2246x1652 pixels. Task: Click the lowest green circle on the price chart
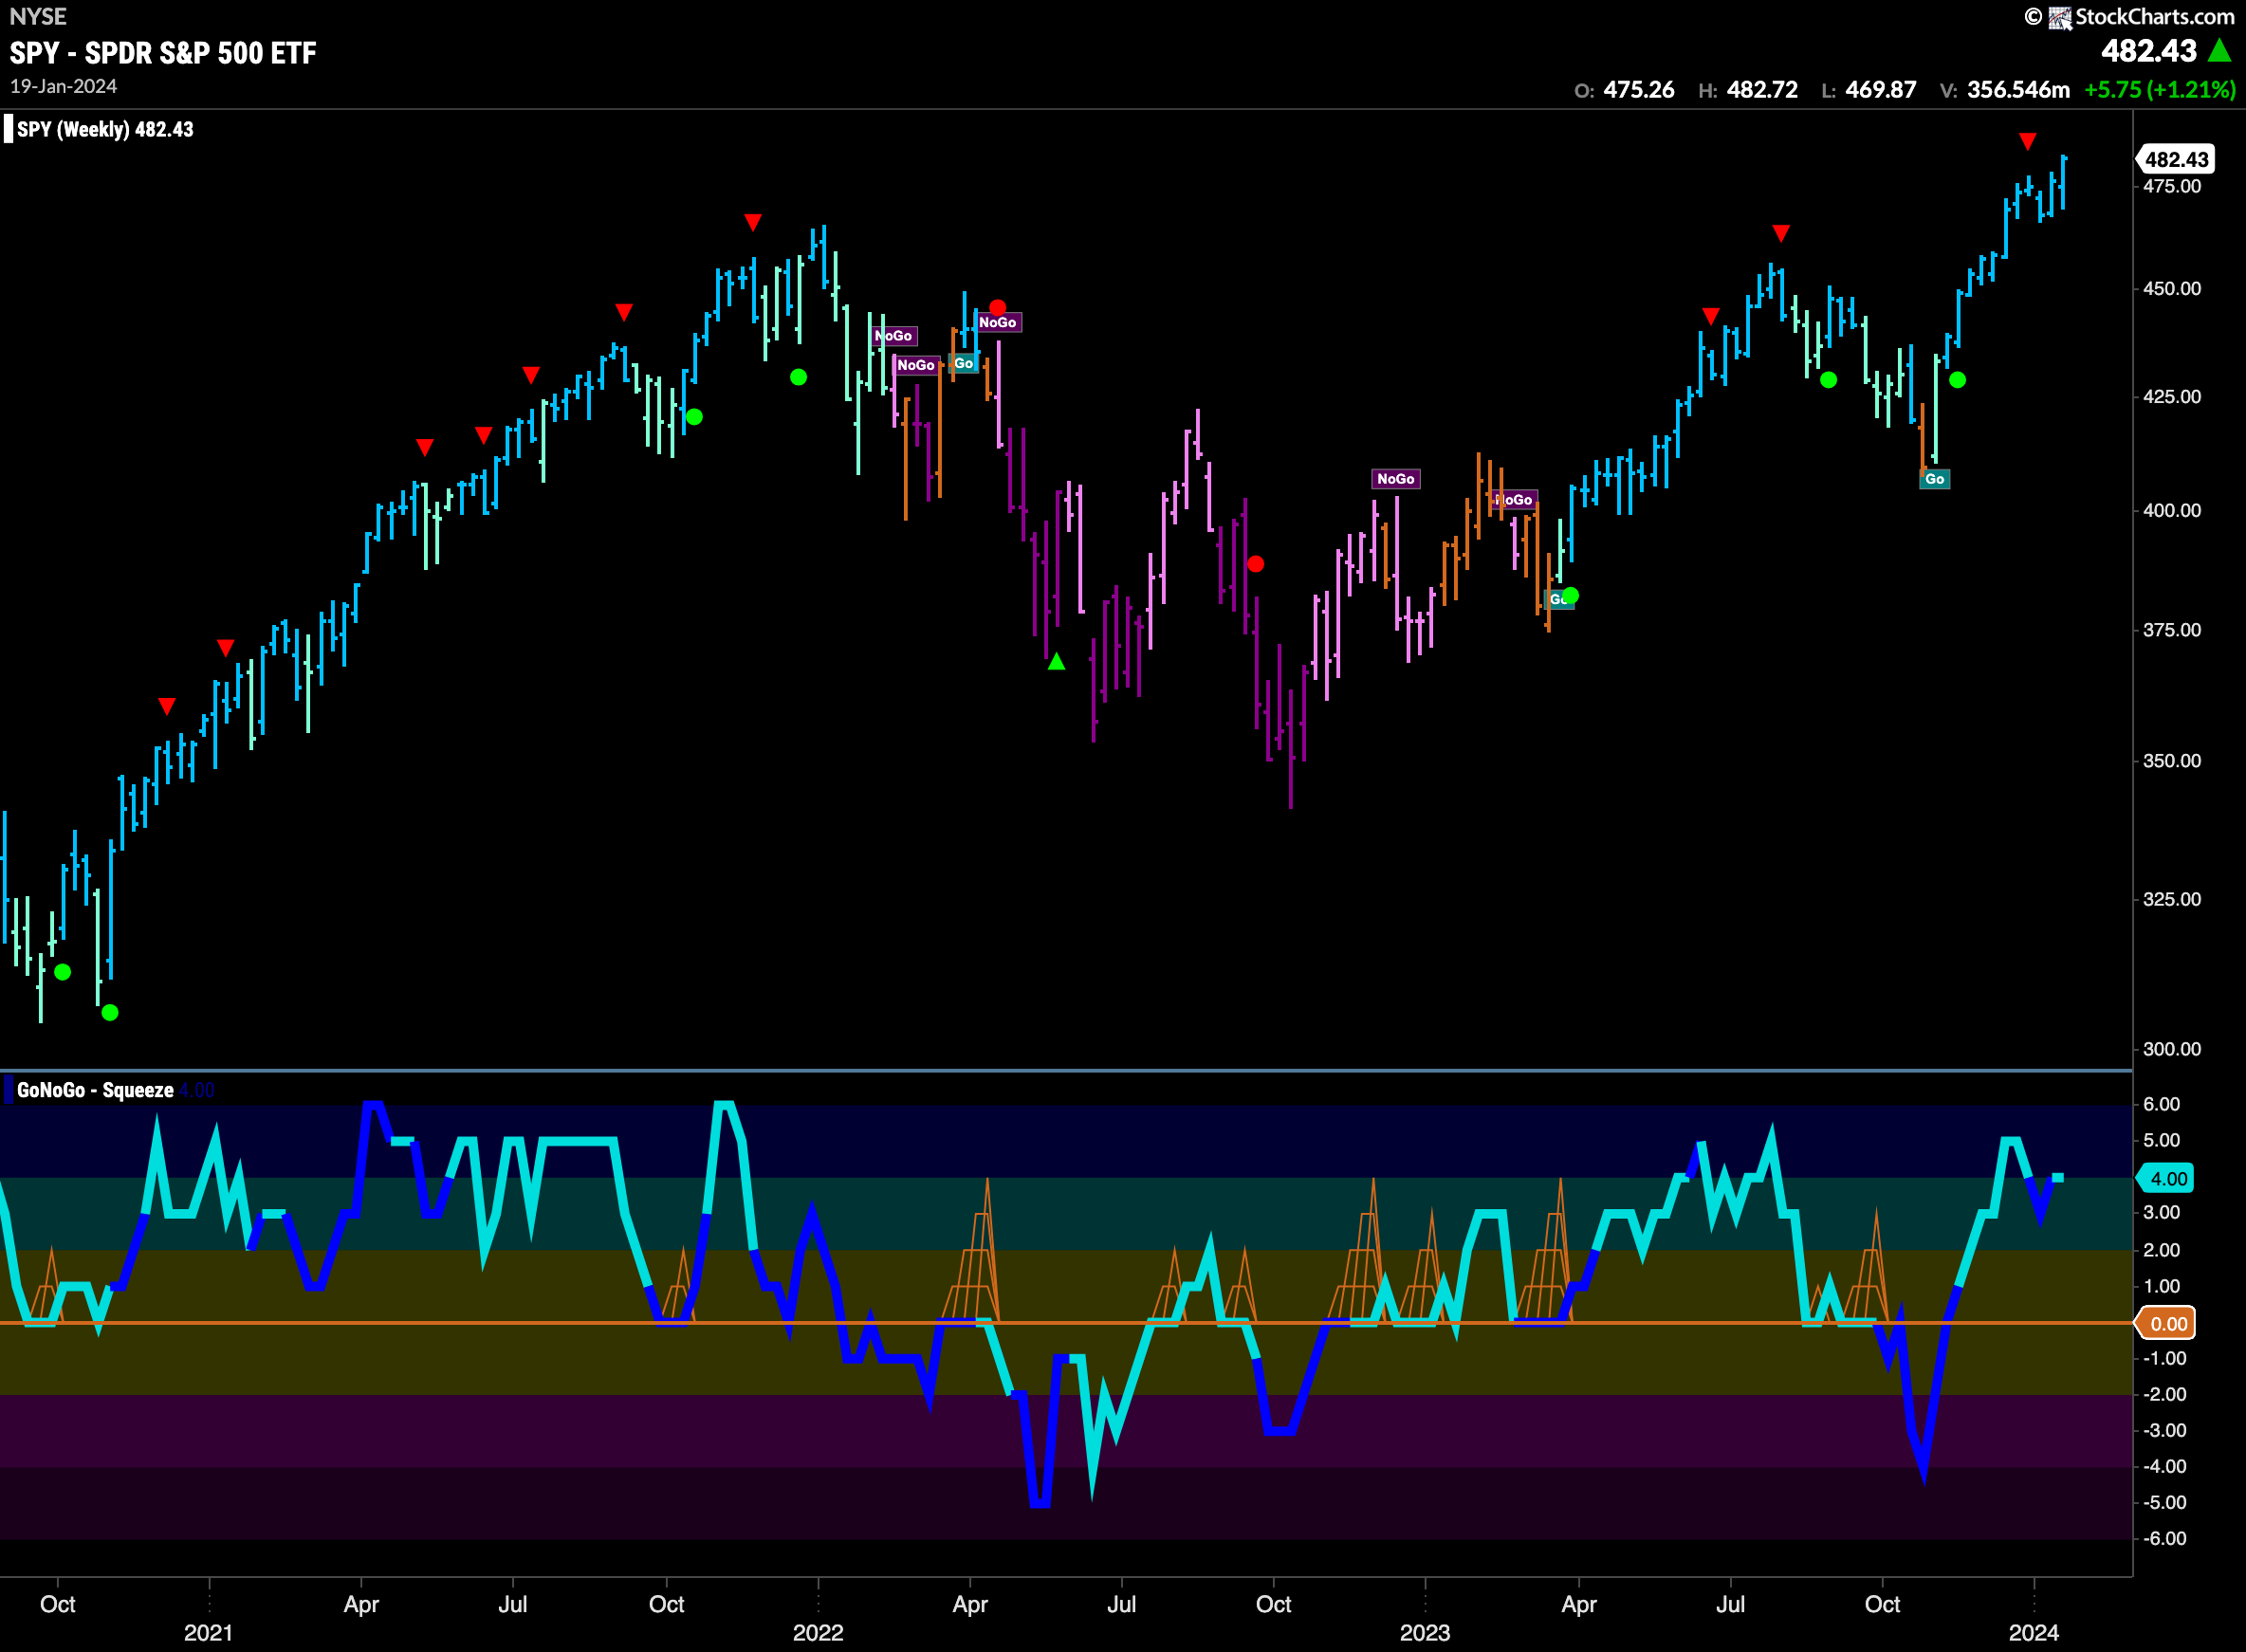(x=110, y=1013)
